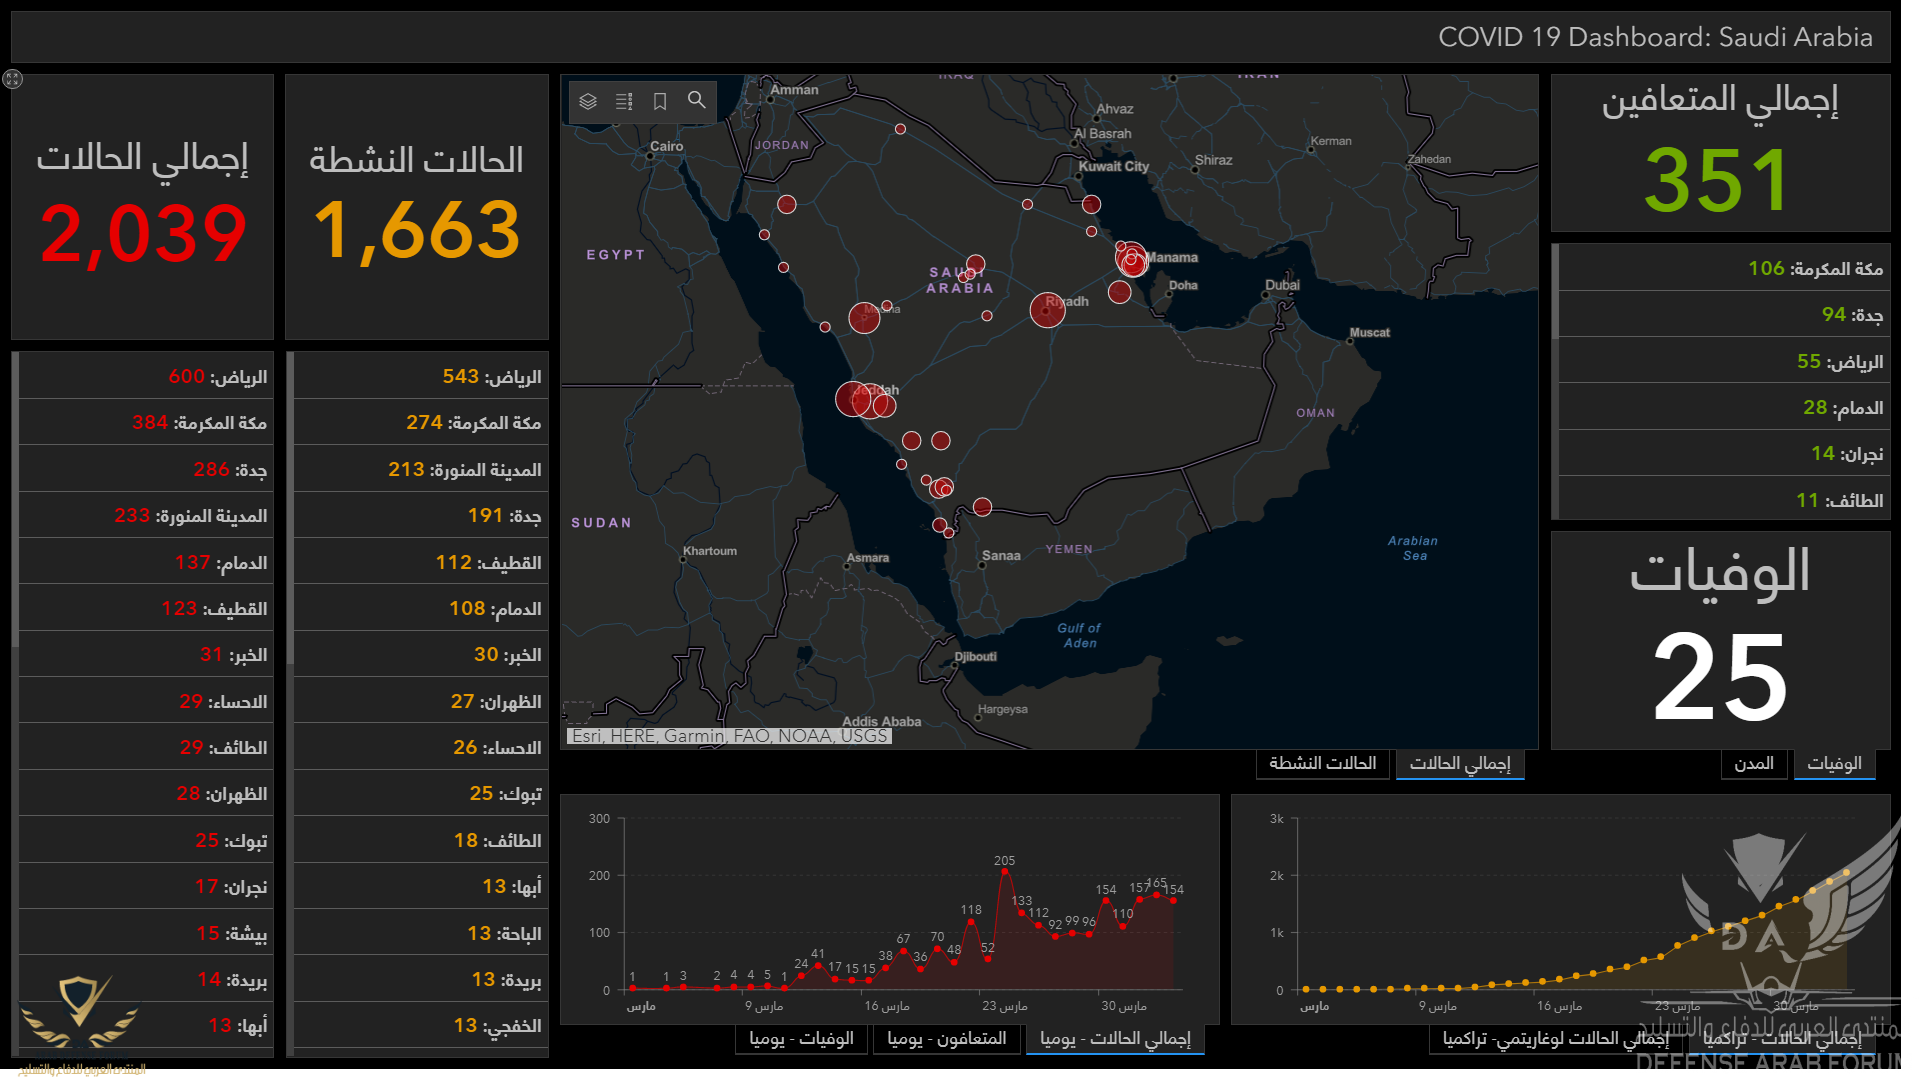1920x1080 pixels.
Task: Select الخبر: 30 row
Action: (420, 655)
